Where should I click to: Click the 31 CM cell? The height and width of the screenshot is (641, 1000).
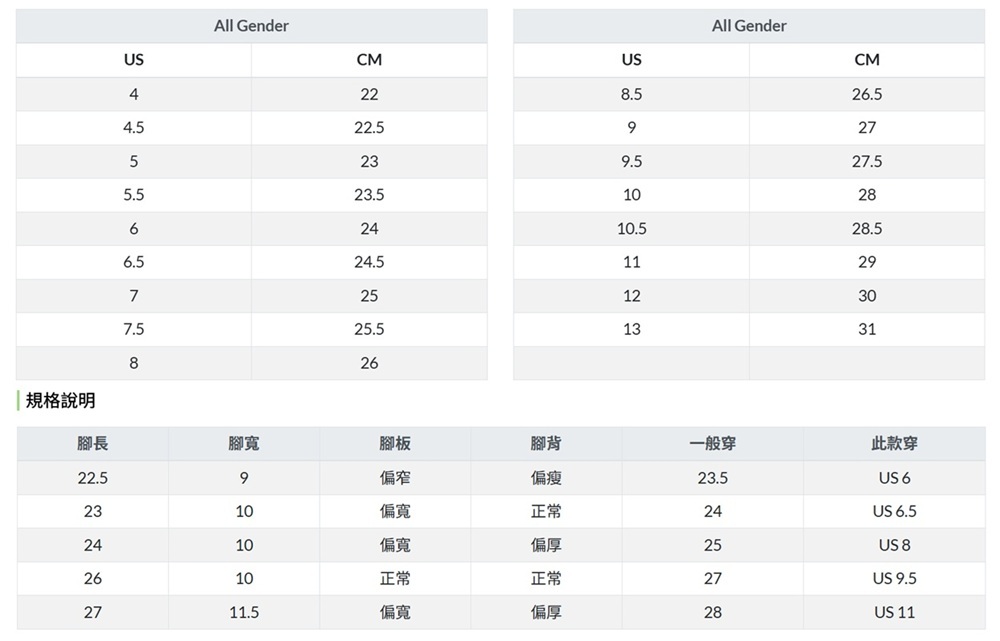point(867,329)
